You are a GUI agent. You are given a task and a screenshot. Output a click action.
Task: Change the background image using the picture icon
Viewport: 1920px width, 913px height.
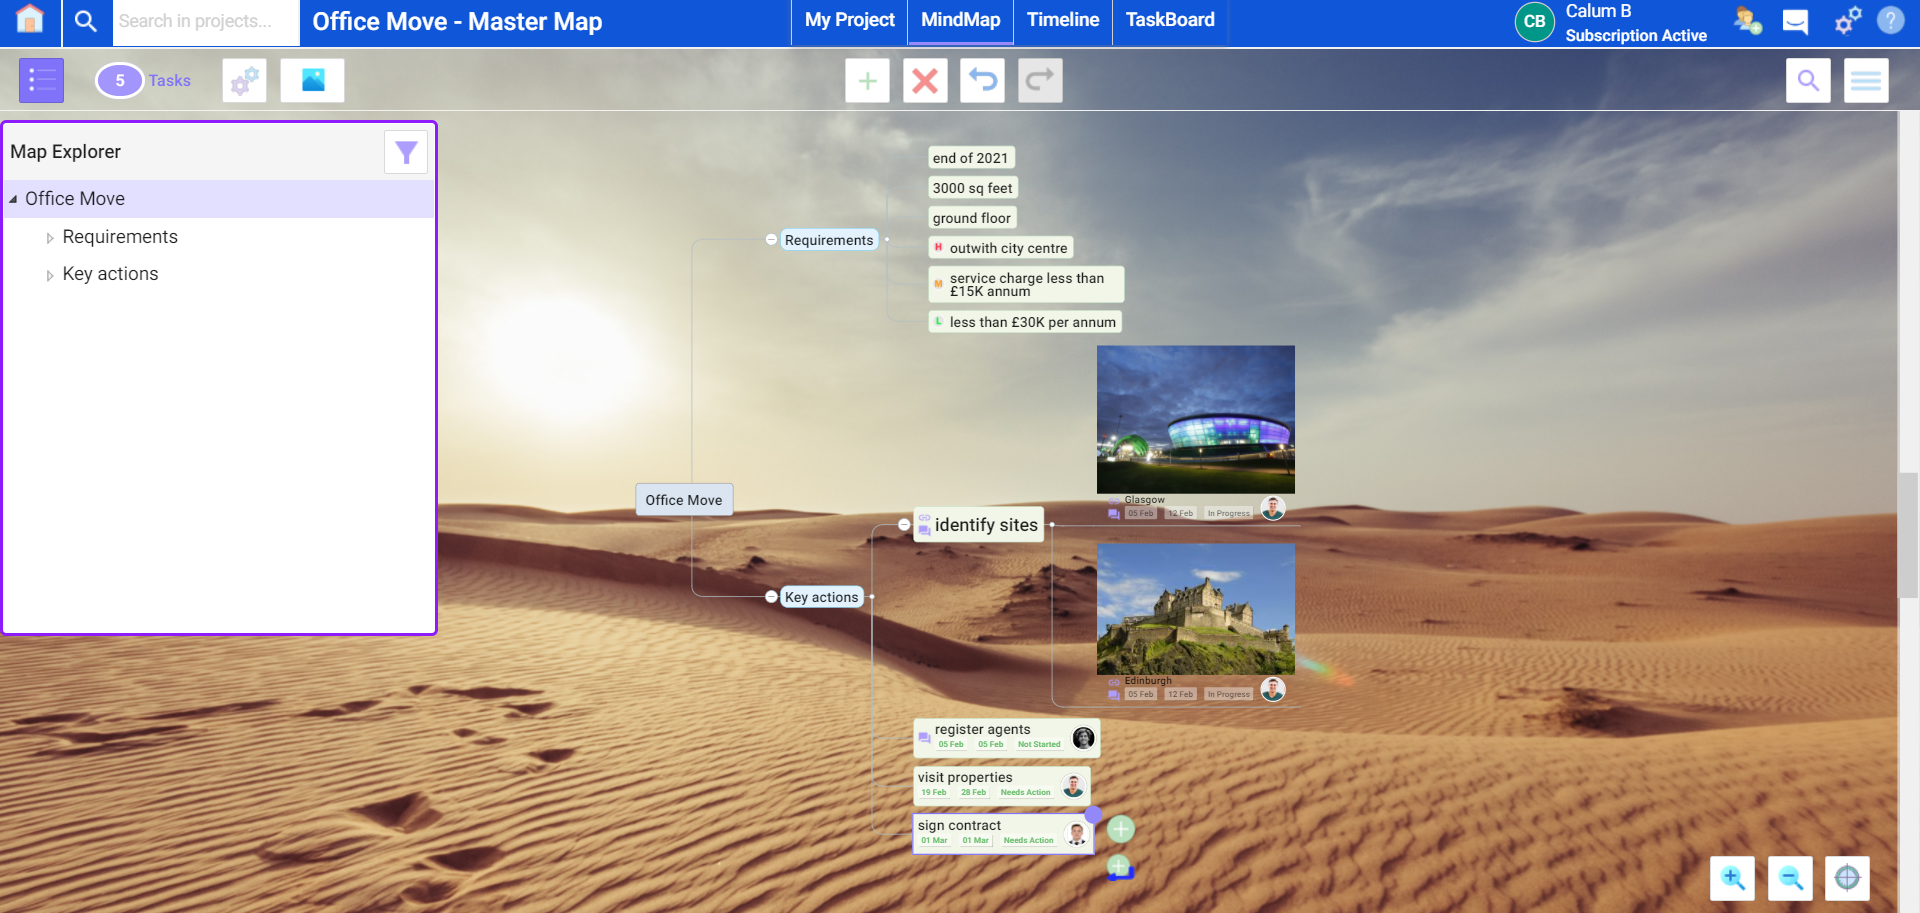click(x=312, y=80)
